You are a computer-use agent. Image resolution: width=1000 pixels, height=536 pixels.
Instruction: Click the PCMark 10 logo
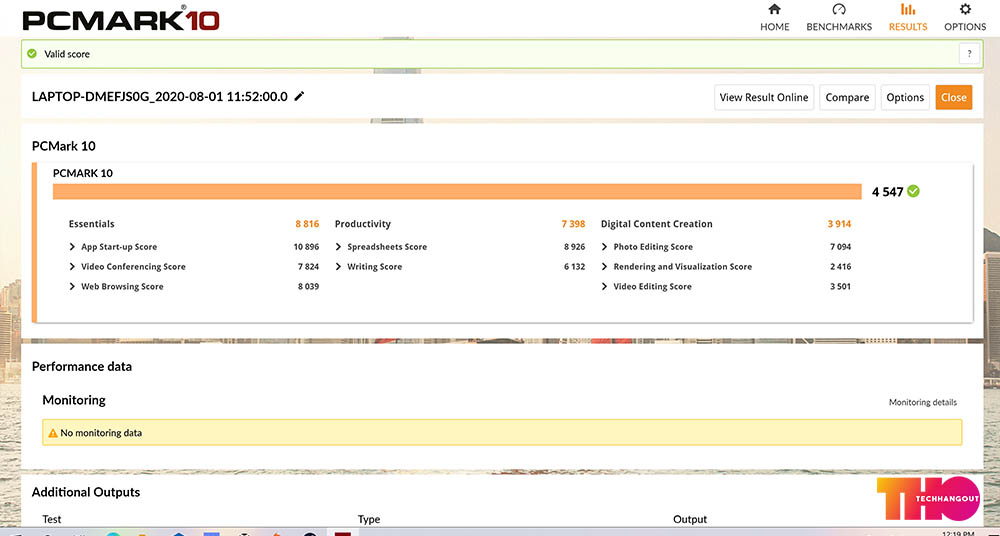point(121,19)
